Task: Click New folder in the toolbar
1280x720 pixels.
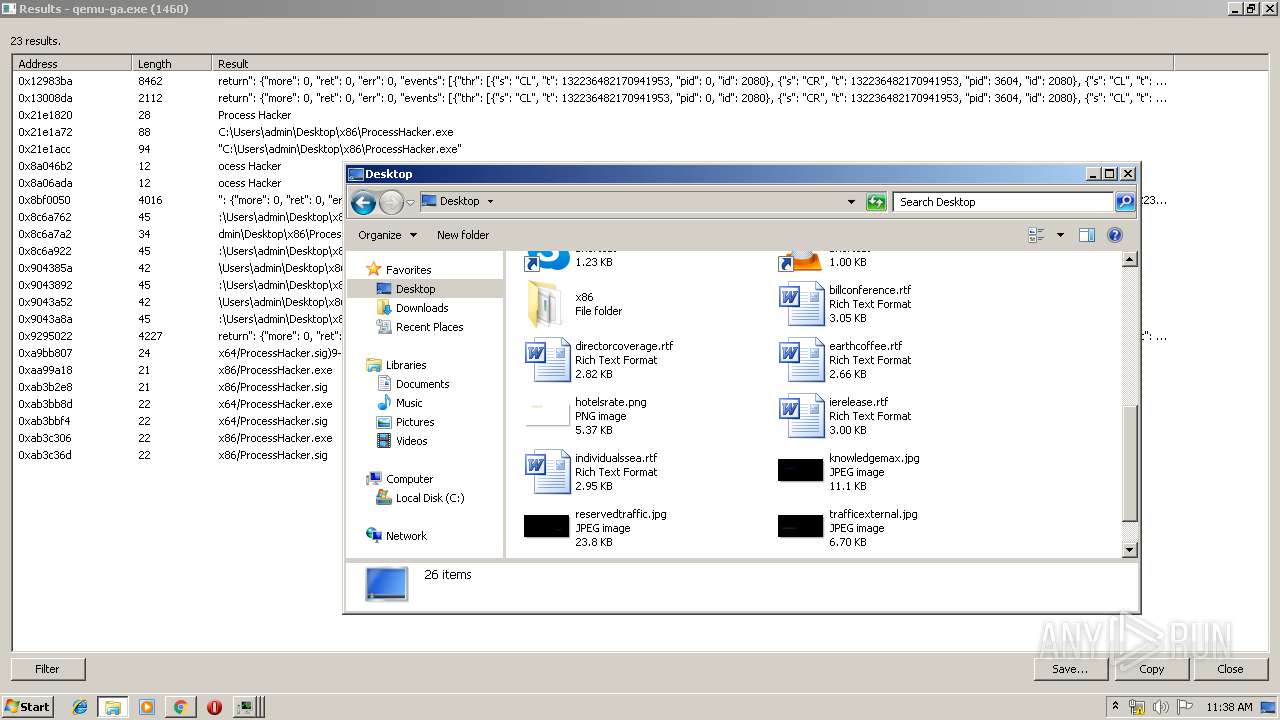Action: pyautogui.click(x=463, y=235)
